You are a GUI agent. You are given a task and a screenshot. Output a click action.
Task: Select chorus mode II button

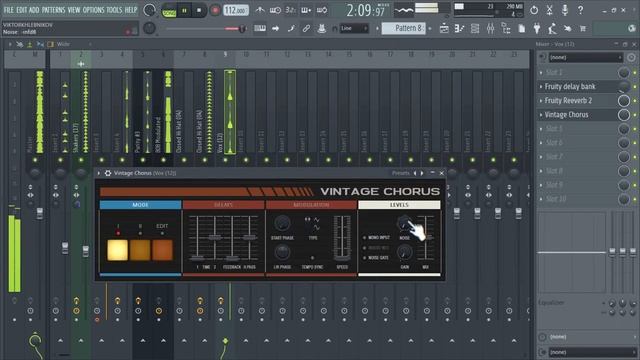[140, 250]
